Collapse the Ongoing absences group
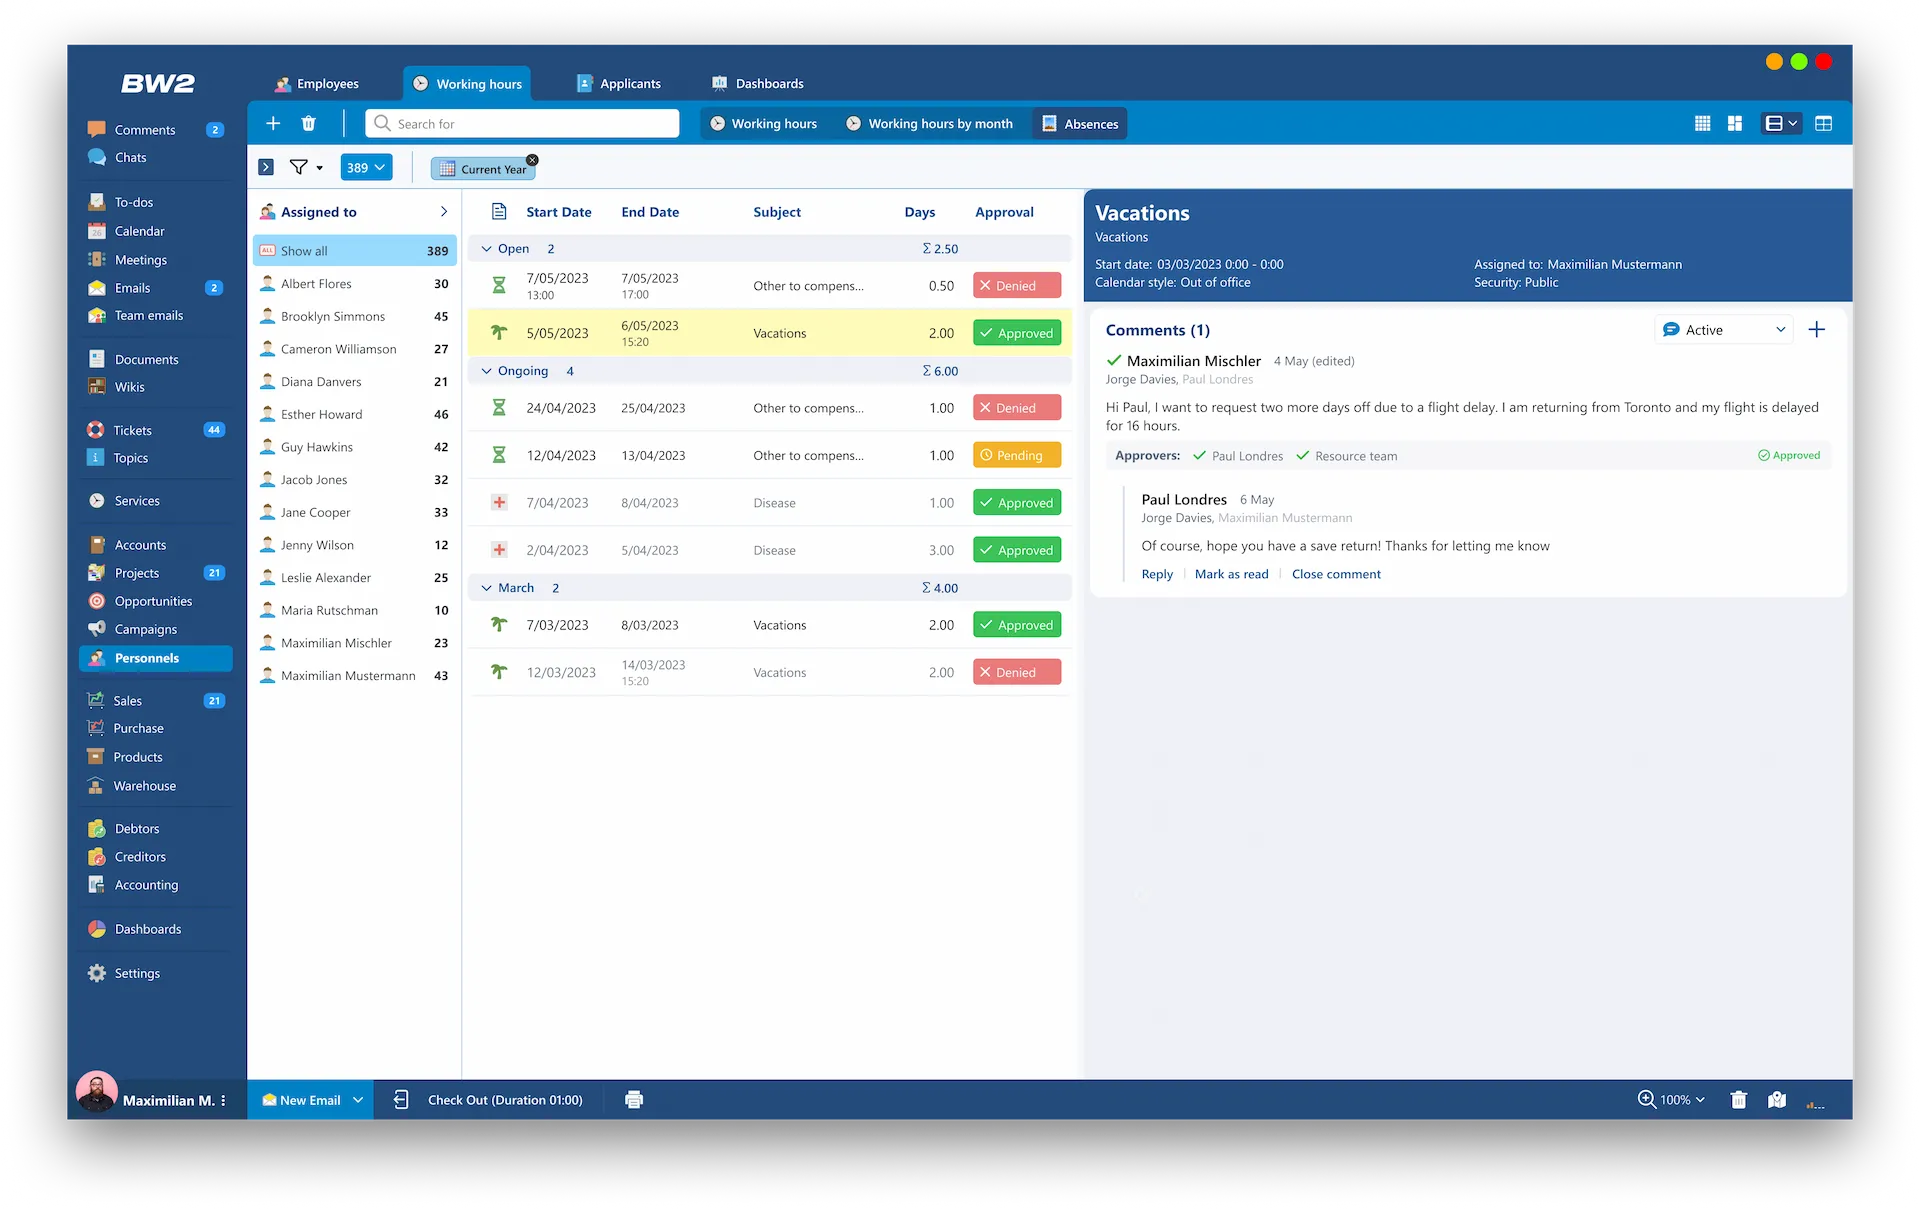Viewport: 1920px width, 1209px height. [x=487, y=370]
